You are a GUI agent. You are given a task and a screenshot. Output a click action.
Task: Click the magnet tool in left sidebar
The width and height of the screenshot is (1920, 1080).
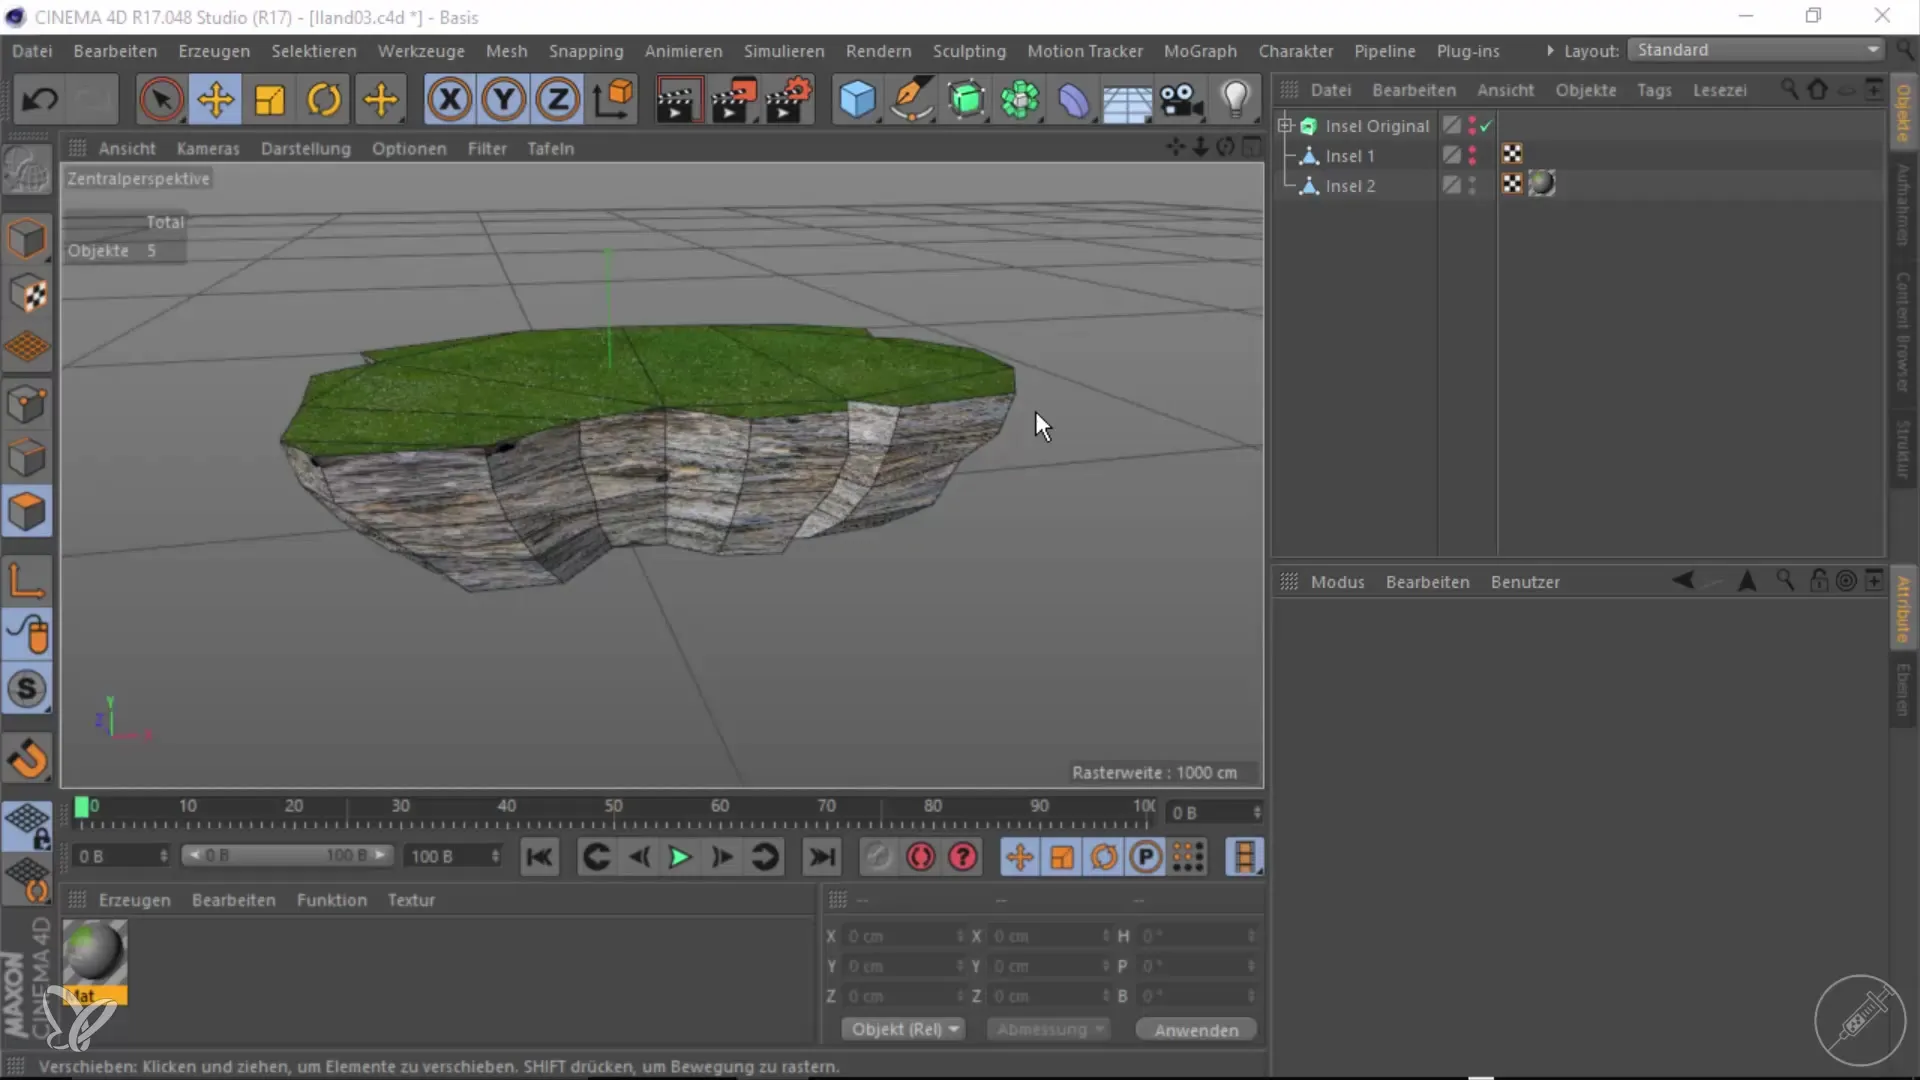point(27,758)
